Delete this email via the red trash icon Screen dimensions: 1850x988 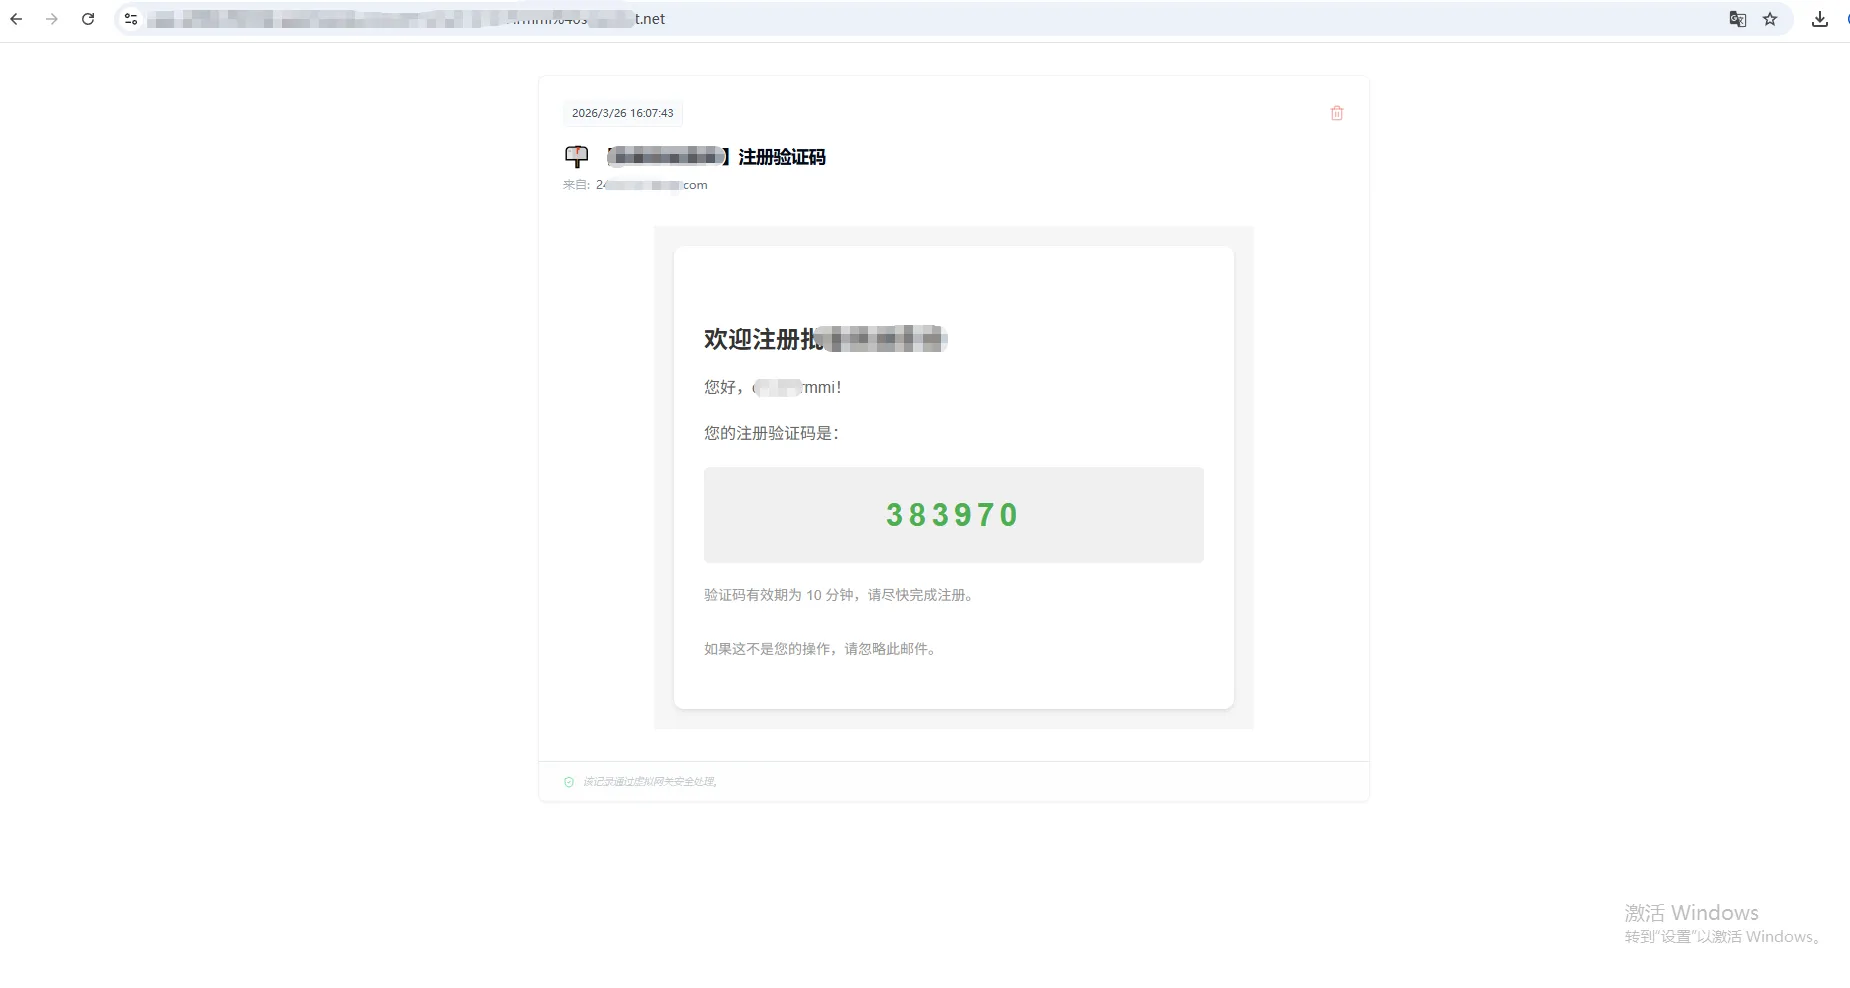(1336, 112)
